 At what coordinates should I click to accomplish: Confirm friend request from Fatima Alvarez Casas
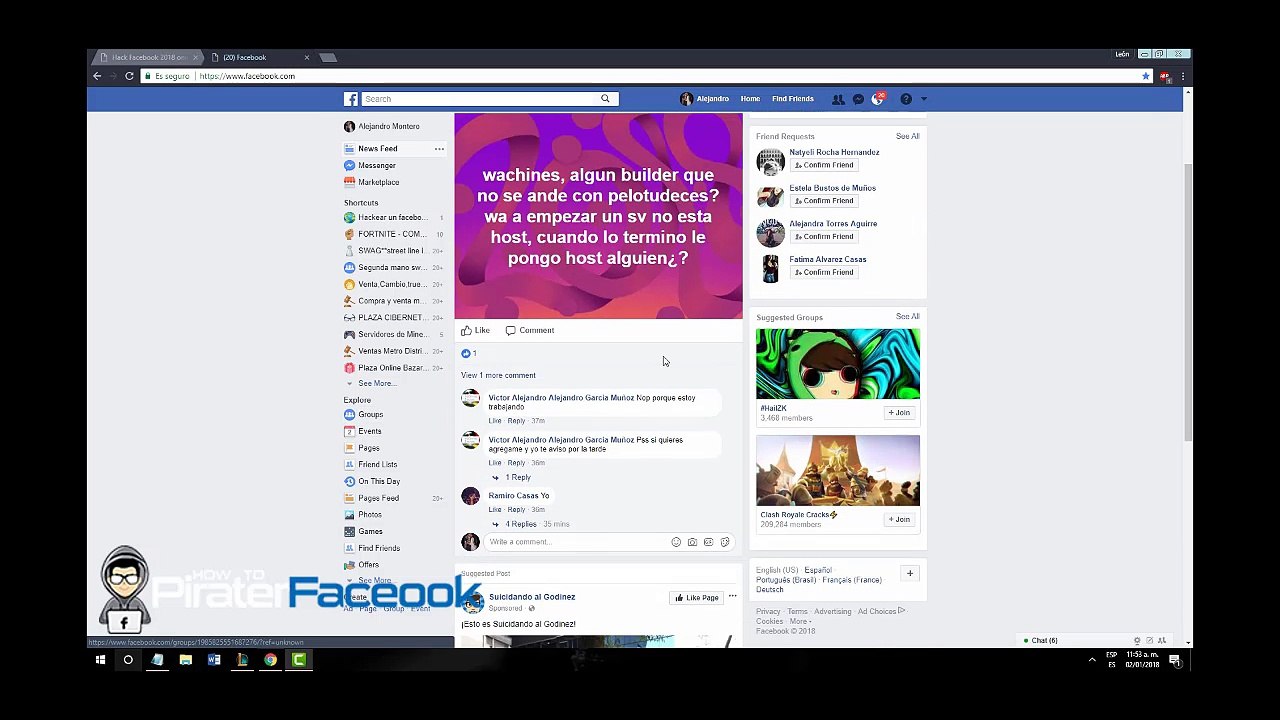(824, 272)
